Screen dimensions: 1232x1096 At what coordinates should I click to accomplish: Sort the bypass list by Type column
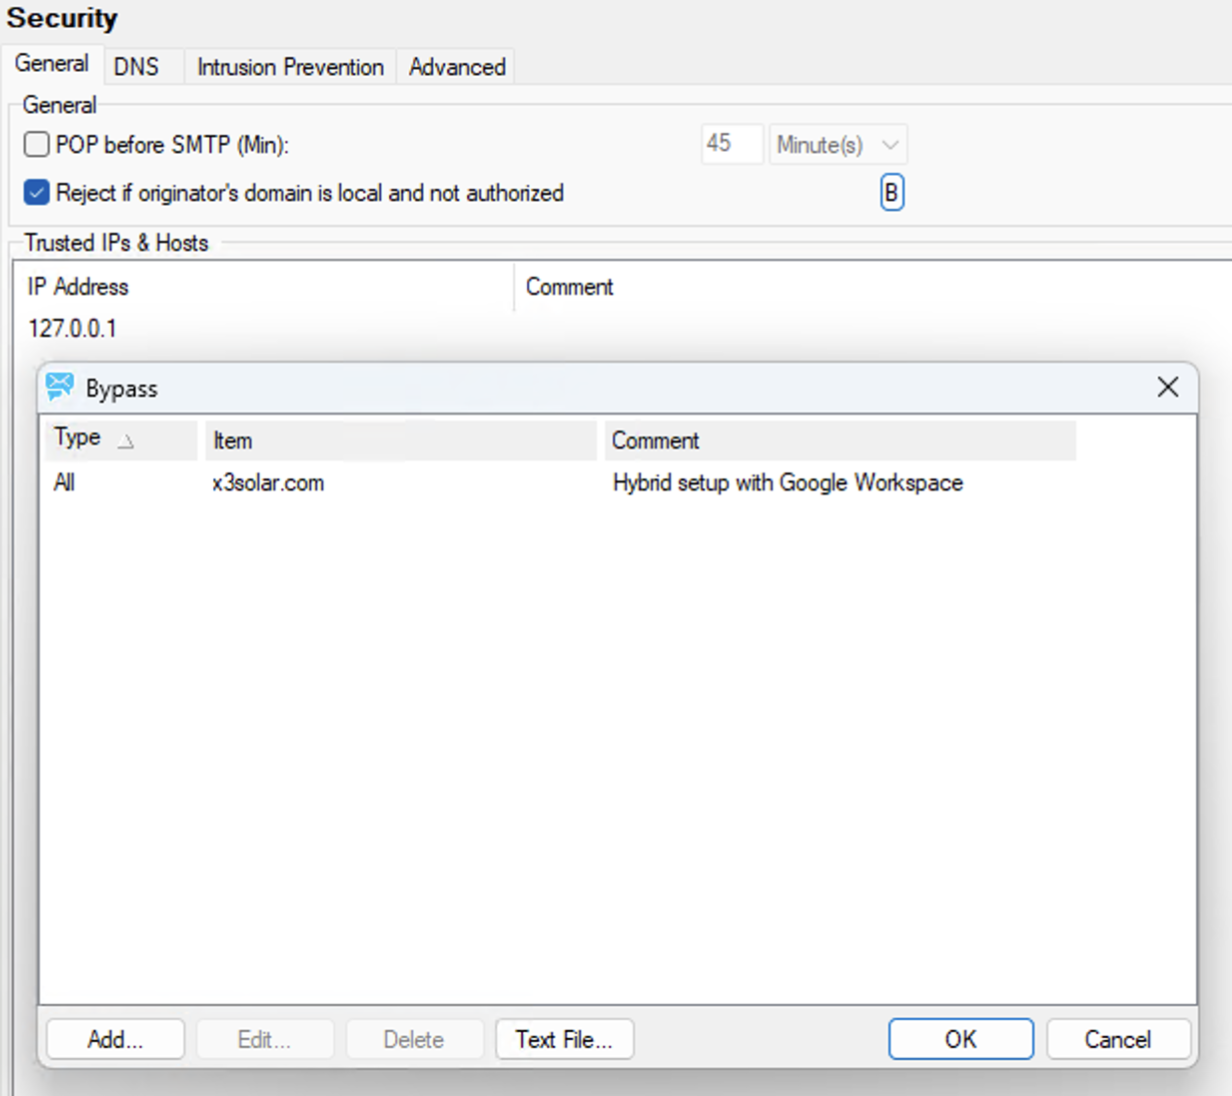[120, 440]
